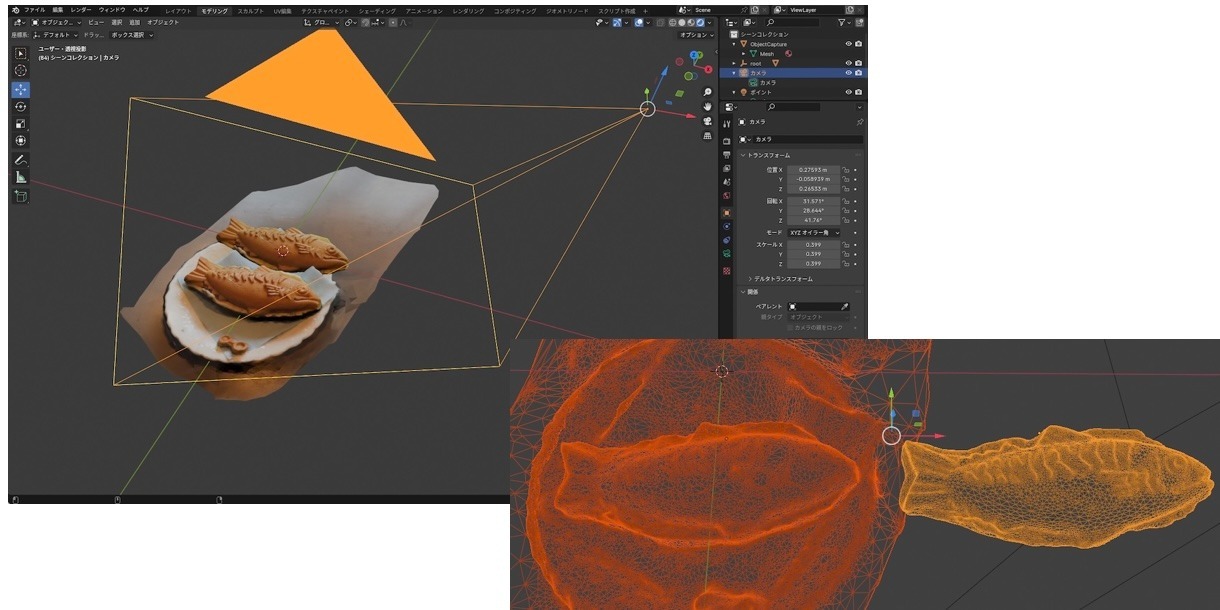Hide ObjectCapture using its eye icon

click(848, 44)
